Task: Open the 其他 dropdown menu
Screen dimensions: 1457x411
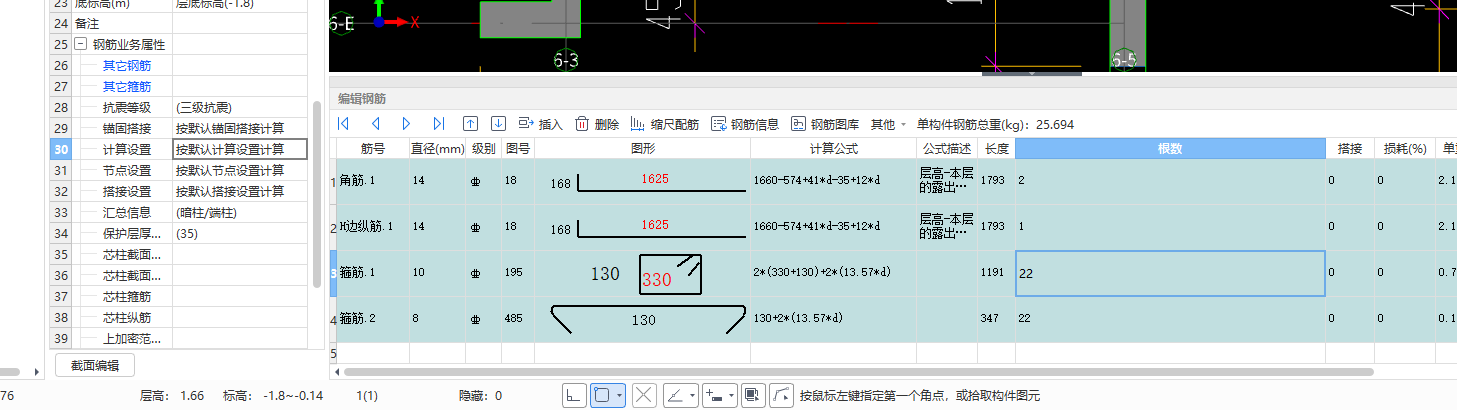Action: (x=888, y=124)
